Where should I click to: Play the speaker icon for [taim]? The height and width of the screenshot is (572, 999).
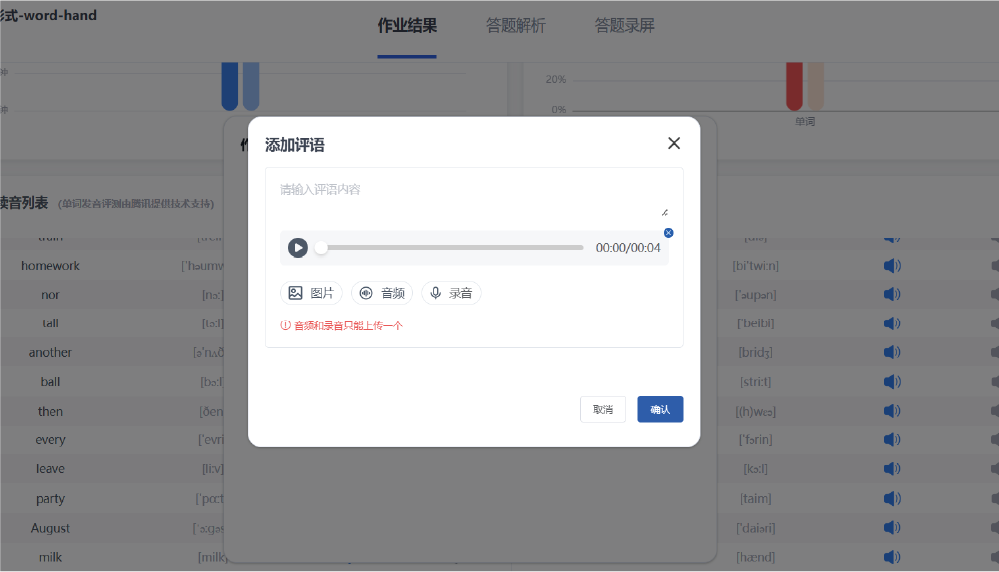click(892, 499)
